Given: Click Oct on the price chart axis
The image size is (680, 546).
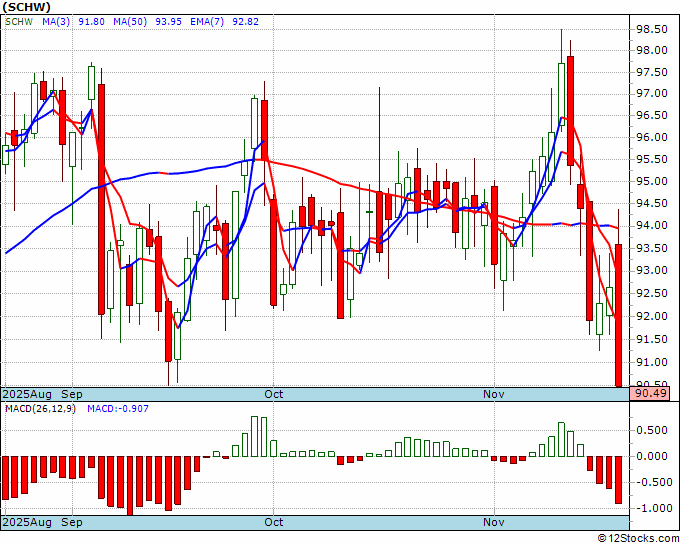Looking at the screenshot, I should coord(274,394).
